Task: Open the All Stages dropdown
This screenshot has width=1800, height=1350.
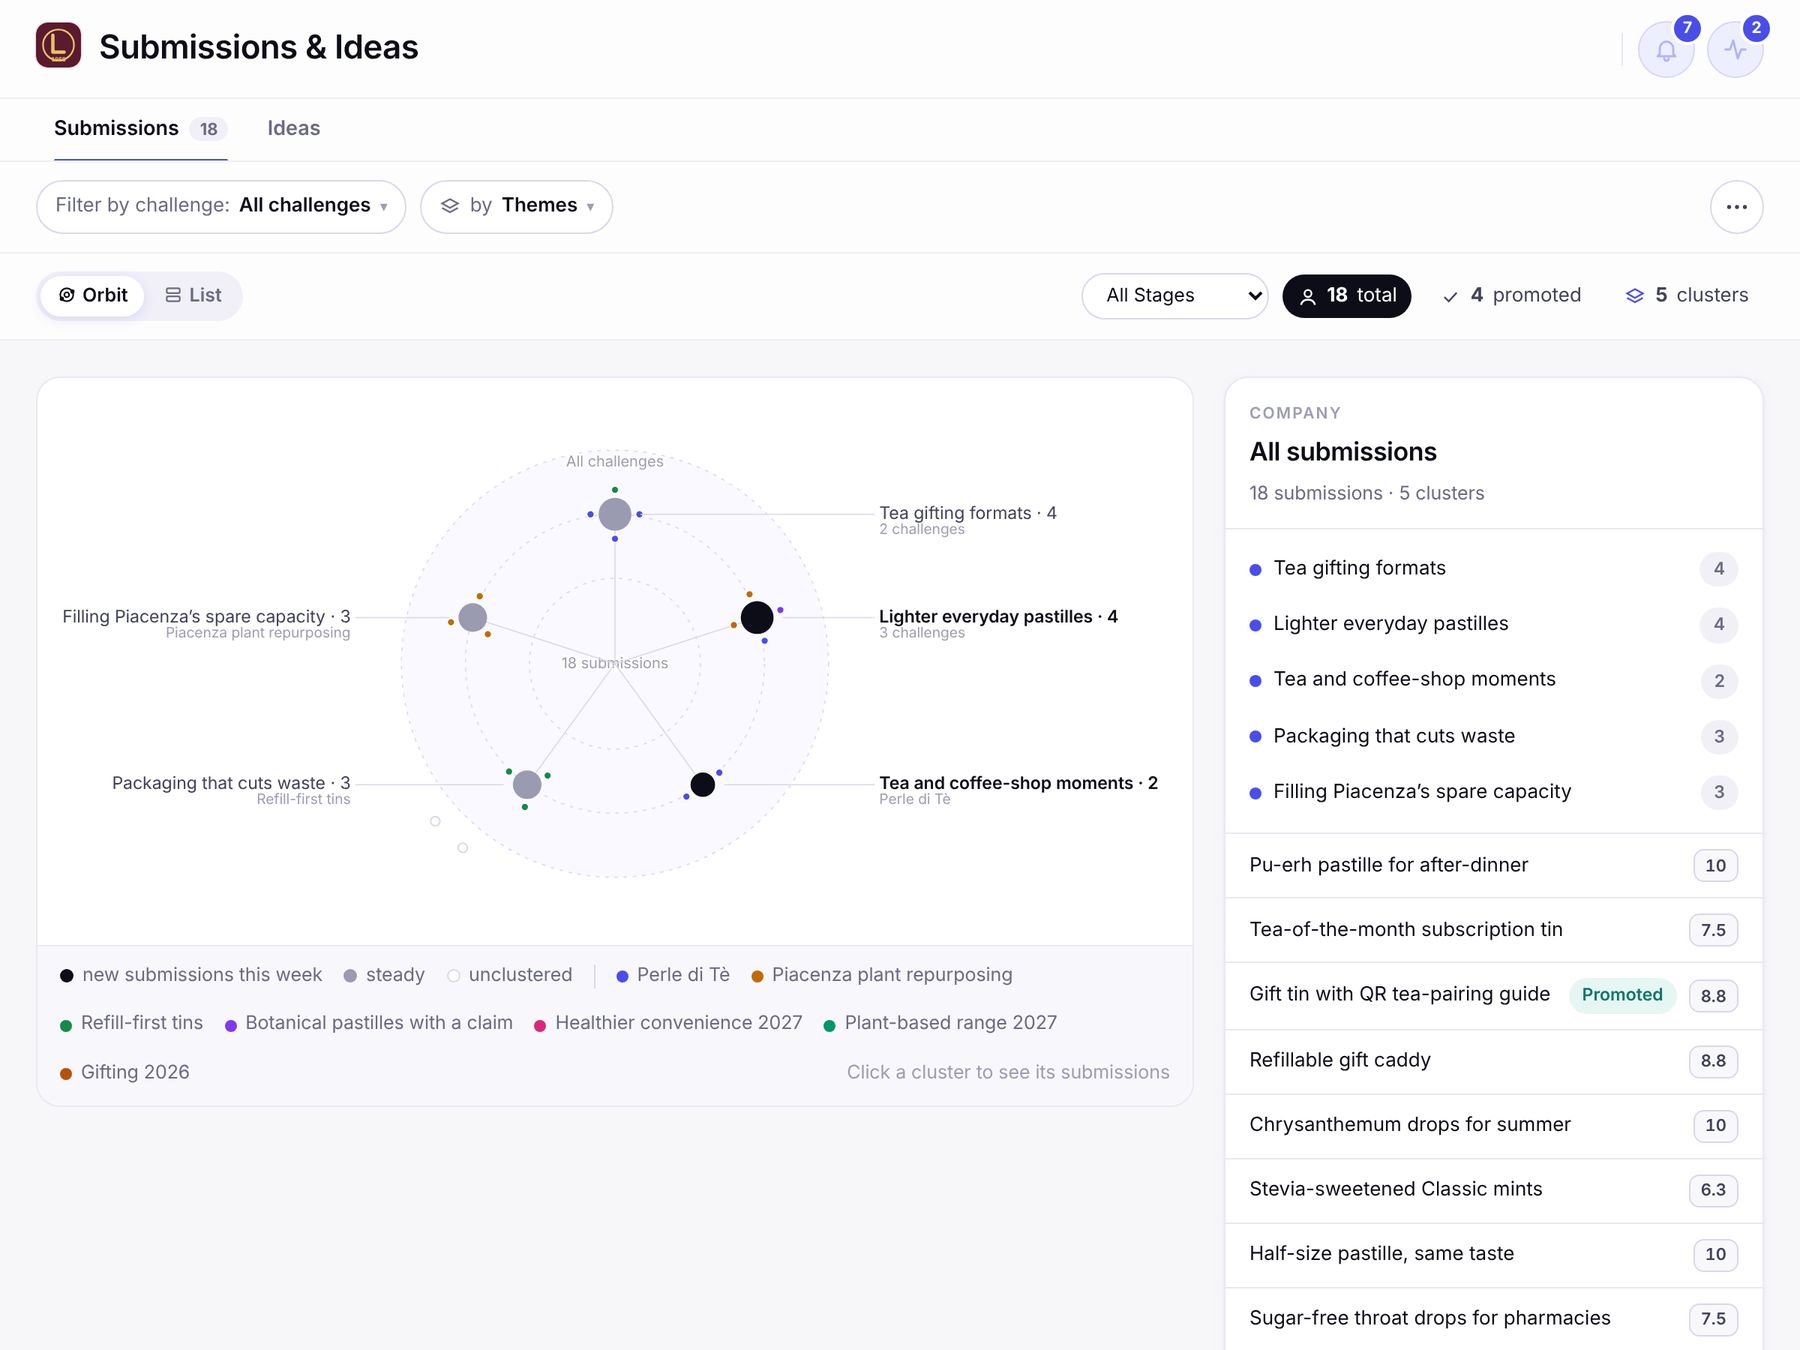Action: [1175, 296]
